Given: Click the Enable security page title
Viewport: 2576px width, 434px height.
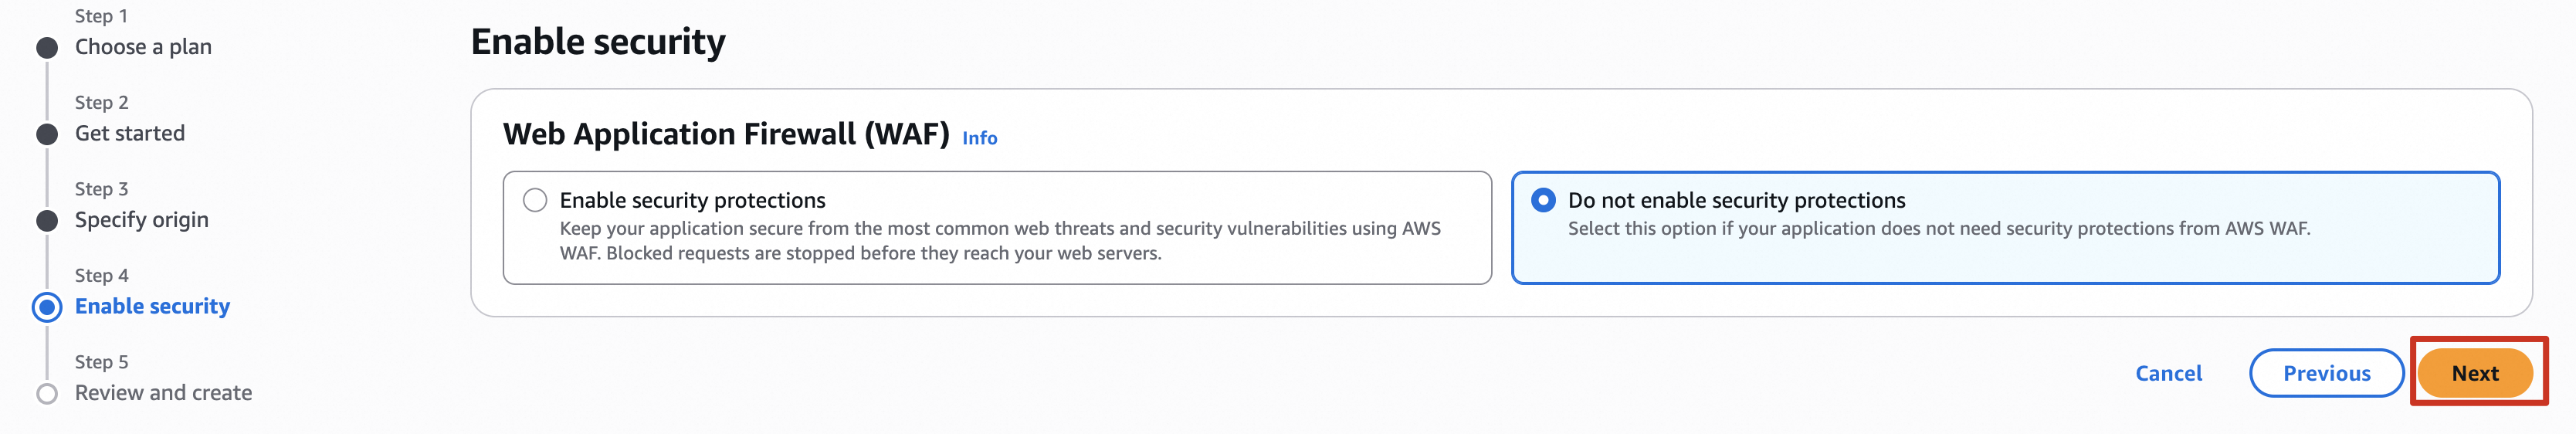Looking at the screenshot, I should [598, 42].
